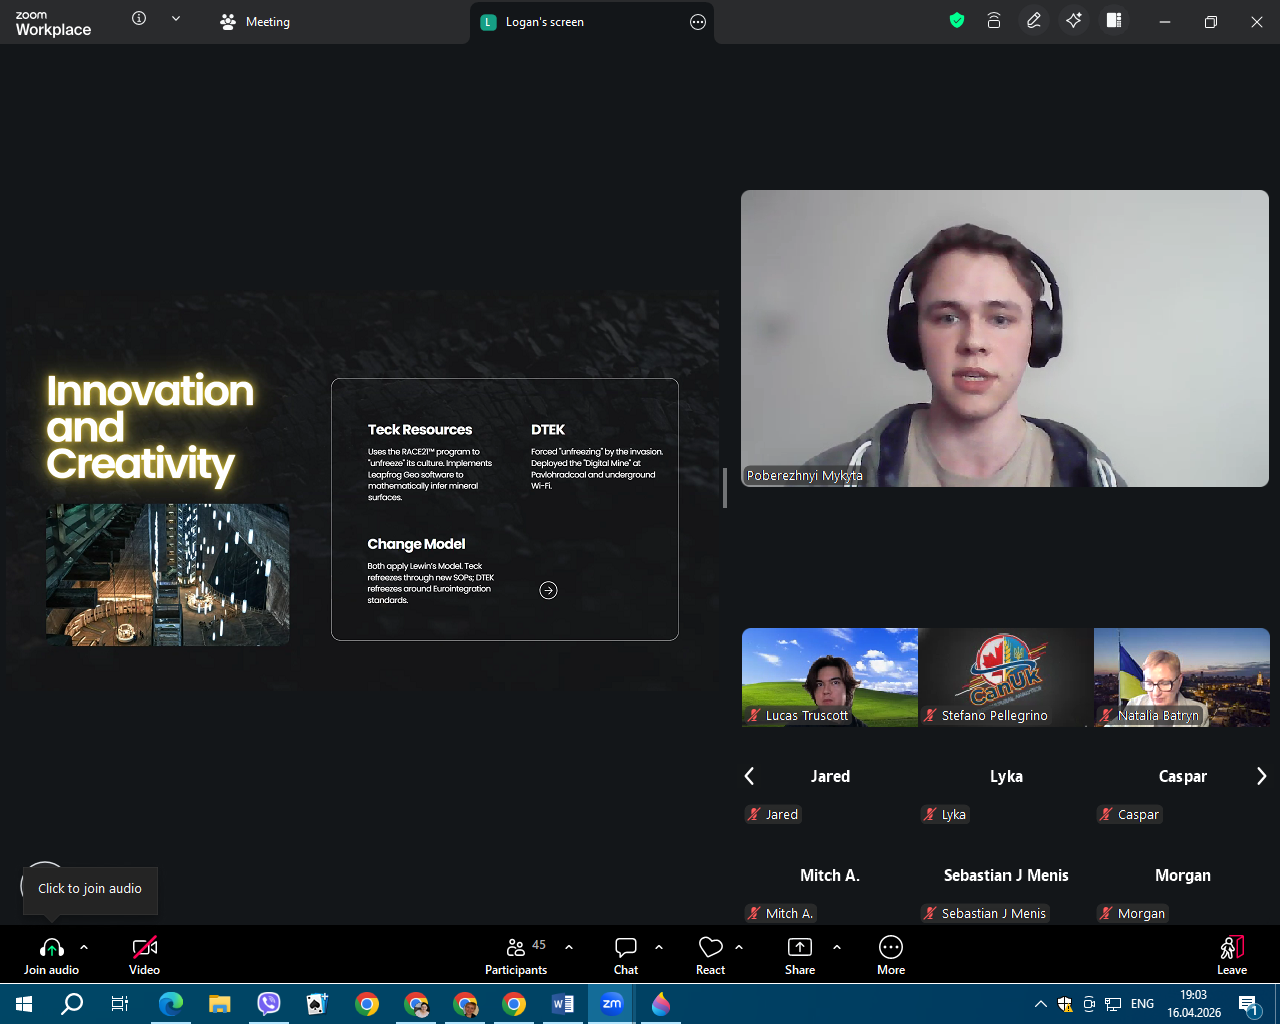
Task: Click the More options icon
Action: pyautogui.click(x=890, y=955)
